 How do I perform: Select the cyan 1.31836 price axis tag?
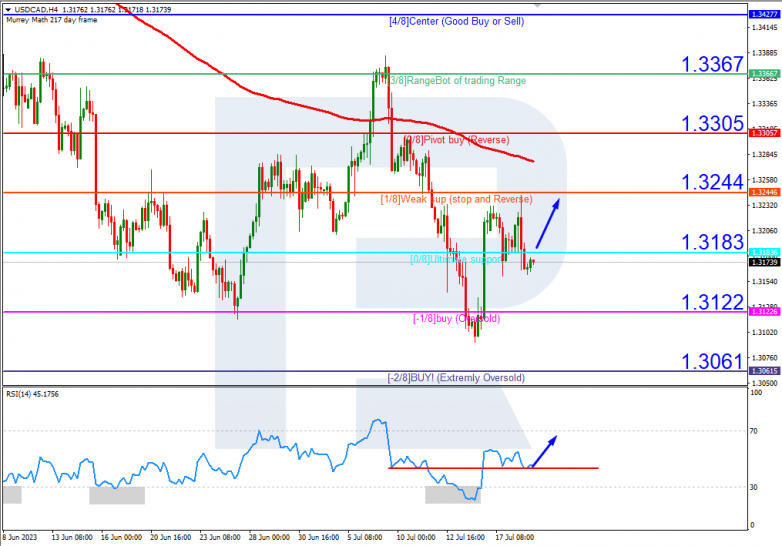(764, 253)
